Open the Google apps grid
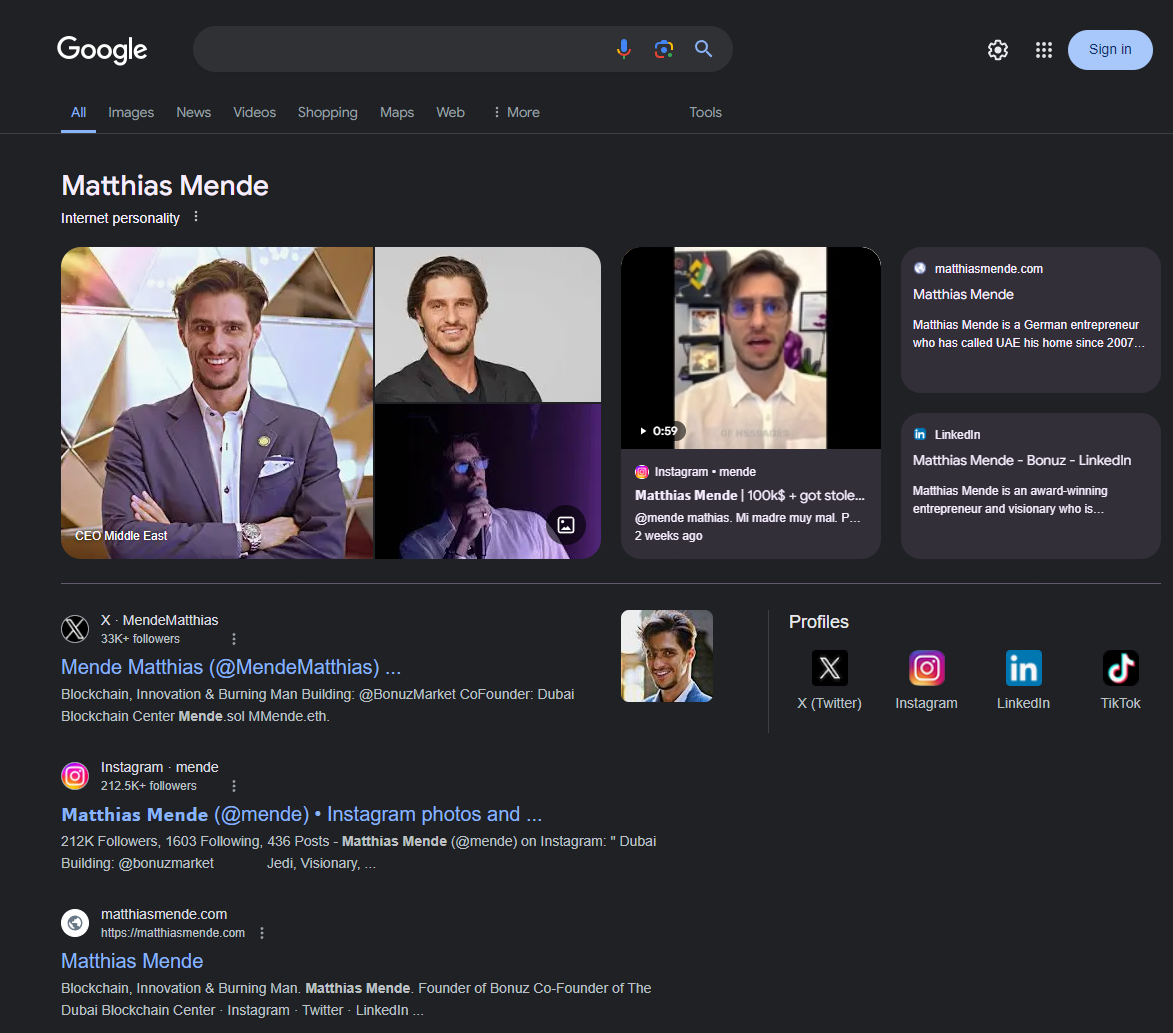1173x1033 pixels. pyautogui.click(x=1043, y=50)
